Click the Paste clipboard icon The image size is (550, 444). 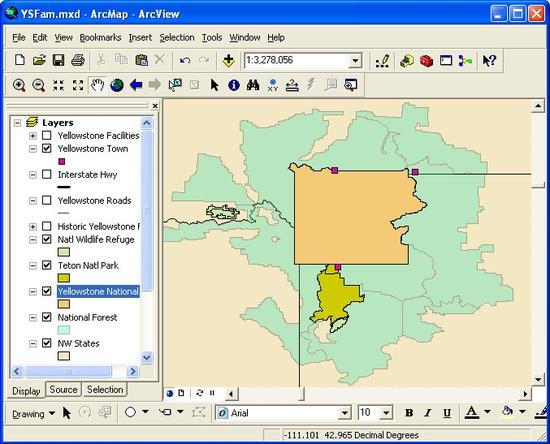(x=141, y=60)
